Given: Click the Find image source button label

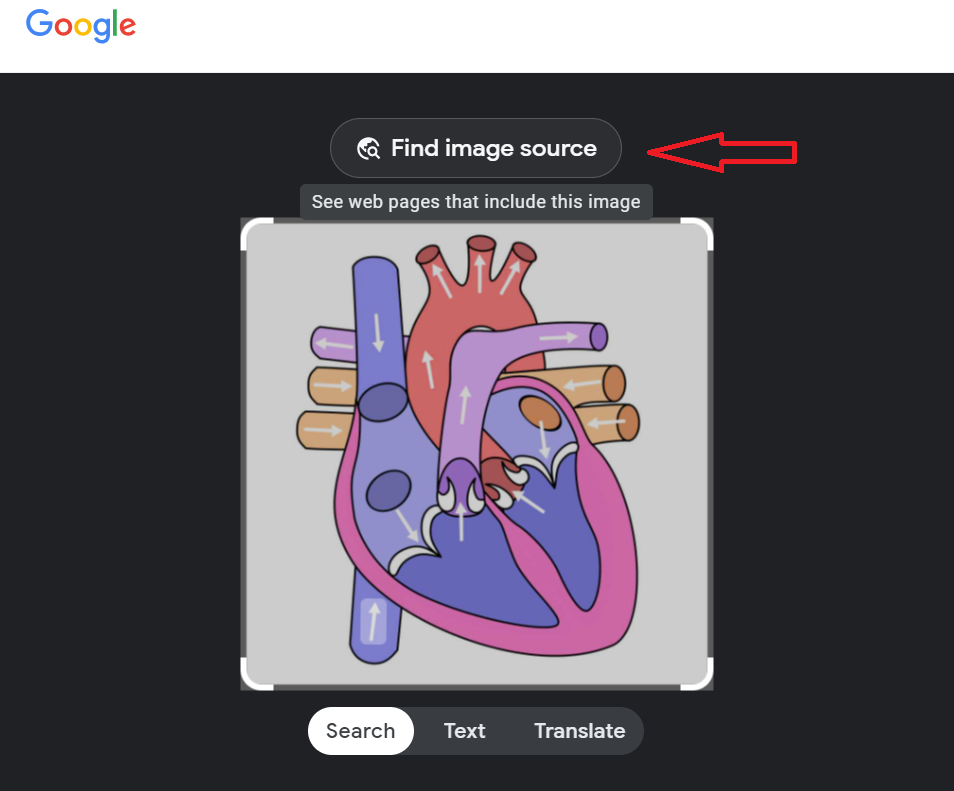Looking at the screenshot, I should 493,148.
